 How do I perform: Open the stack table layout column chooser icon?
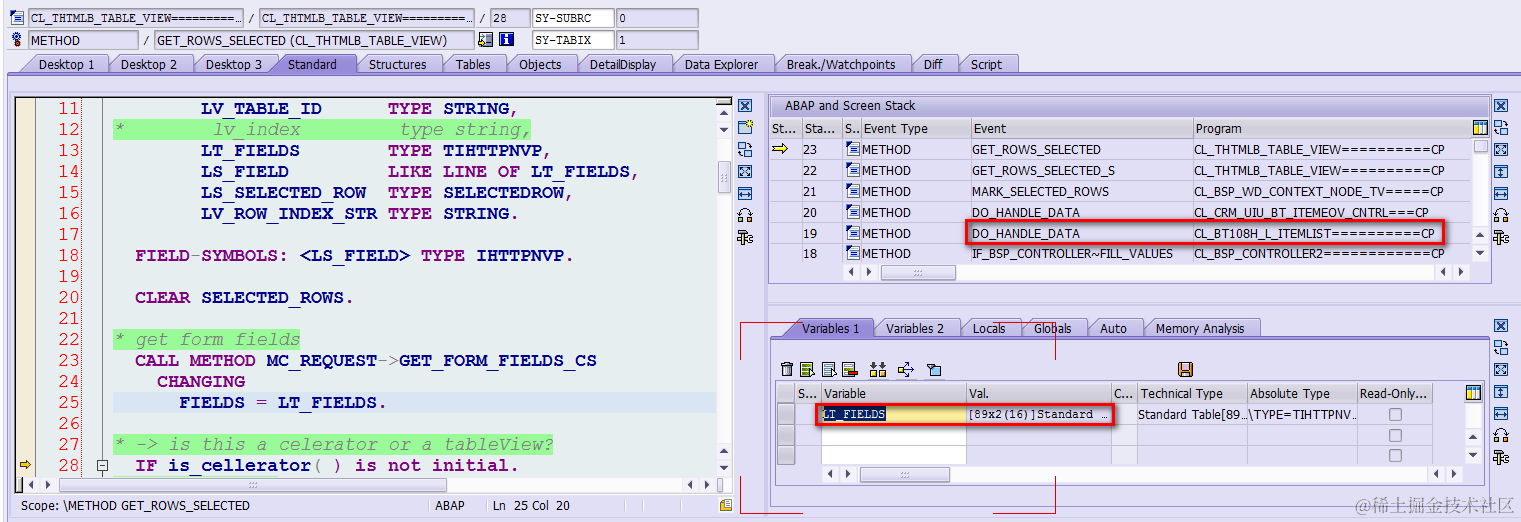[x=1480, y=128]
